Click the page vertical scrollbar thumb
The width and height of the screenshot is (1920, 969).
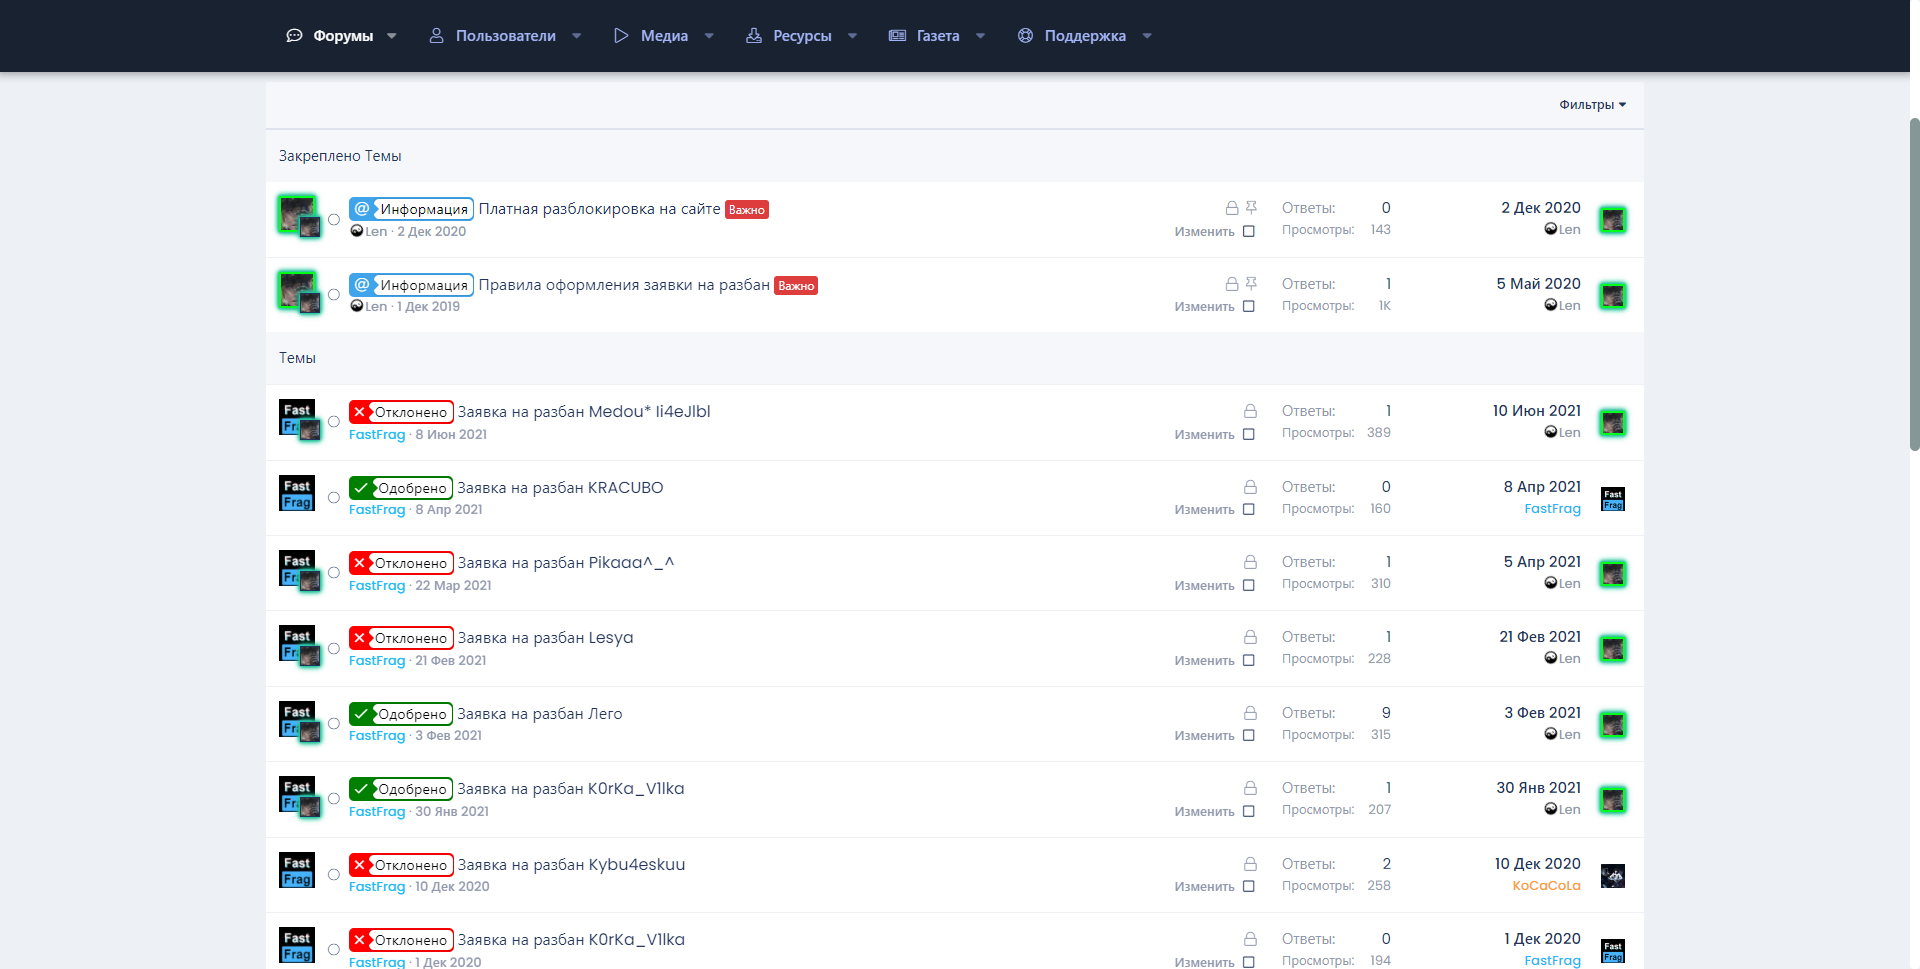point(1914,285)
